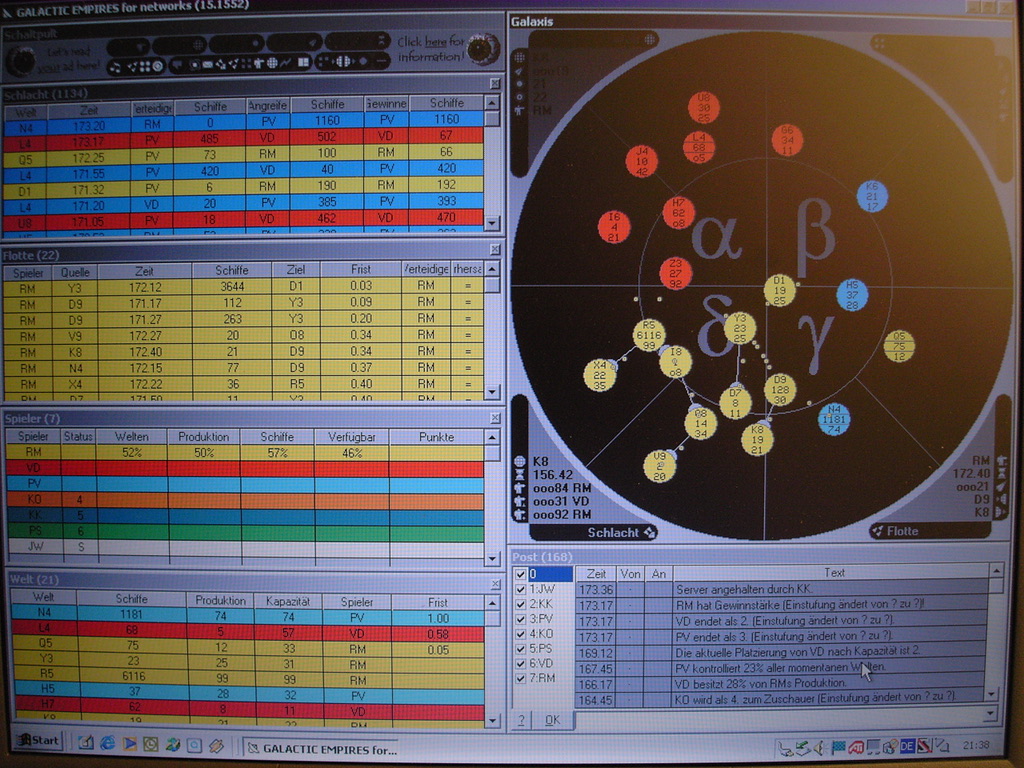Click the DE language indicator in tray
1024x768 pixels.
coord(908,746)
